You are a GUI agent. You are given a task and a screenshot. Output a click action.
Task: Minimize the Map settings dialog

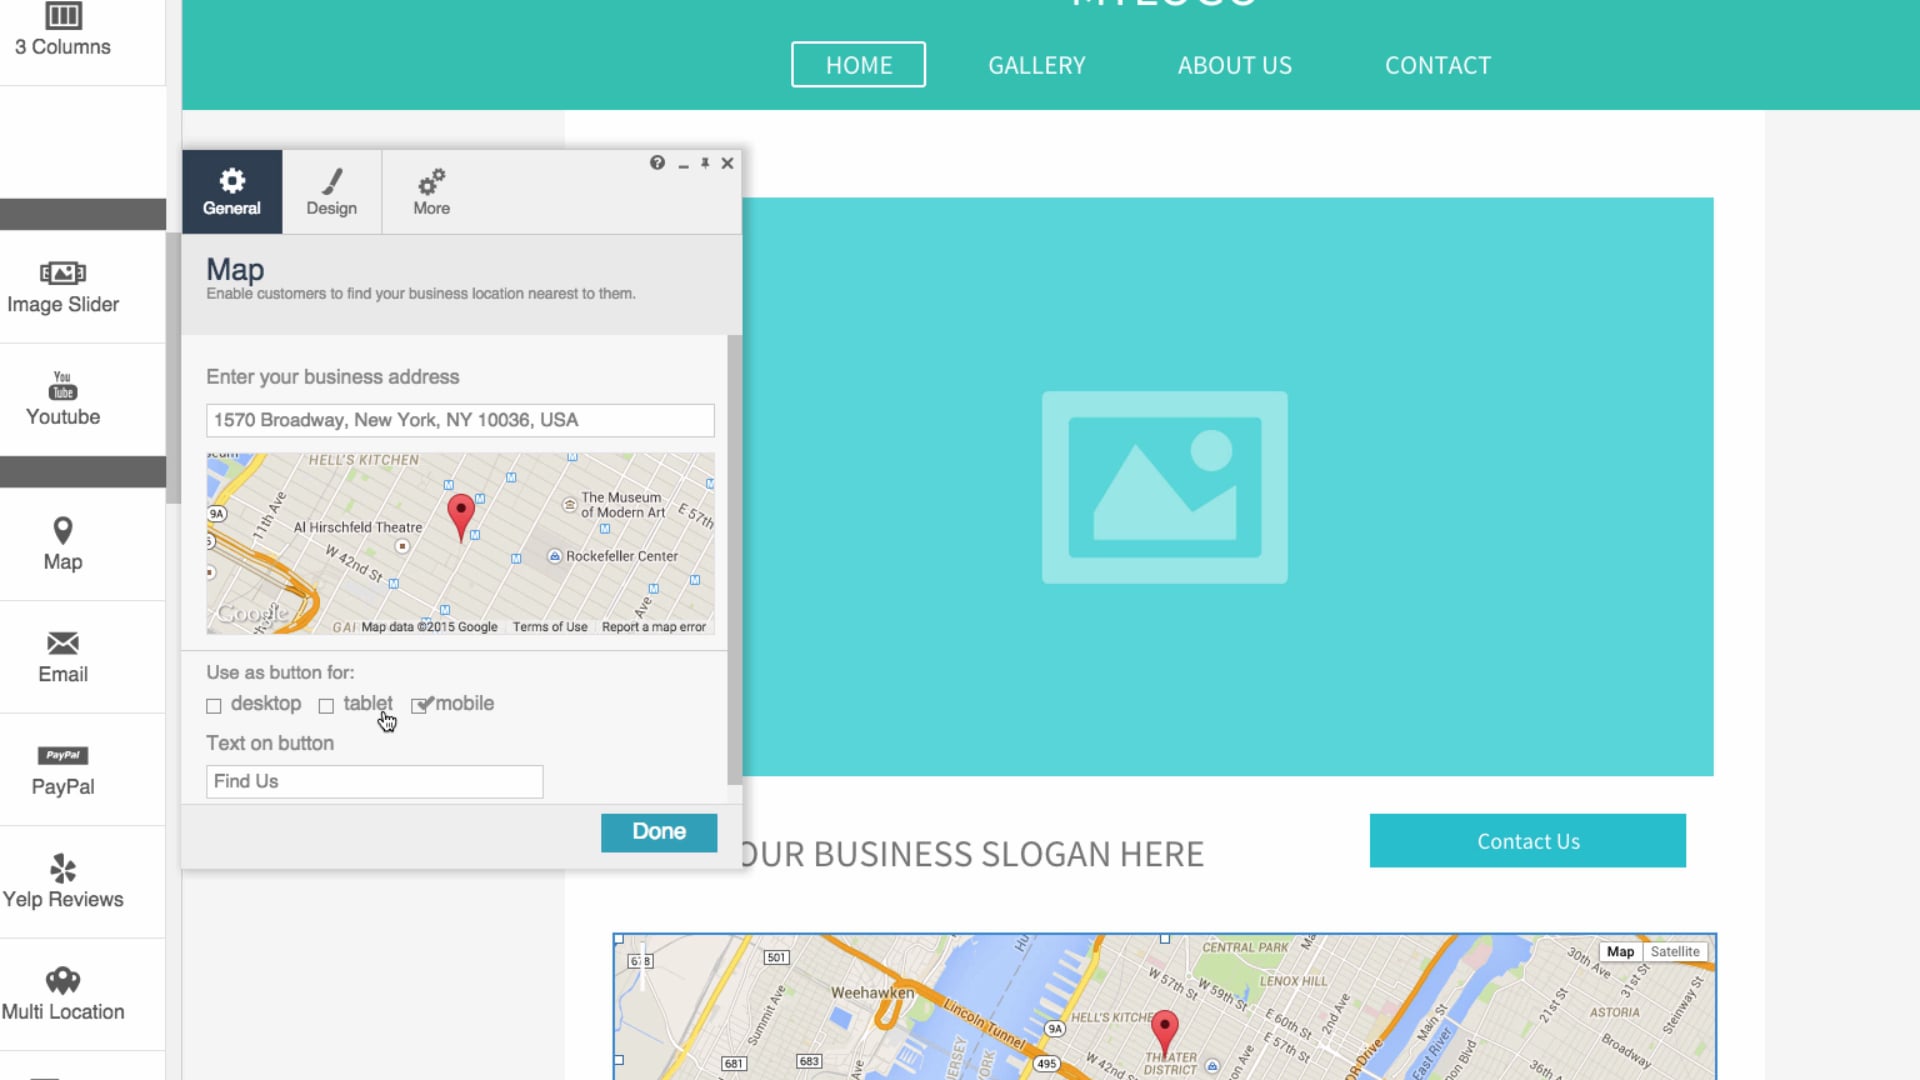click(x=683, y=164)
